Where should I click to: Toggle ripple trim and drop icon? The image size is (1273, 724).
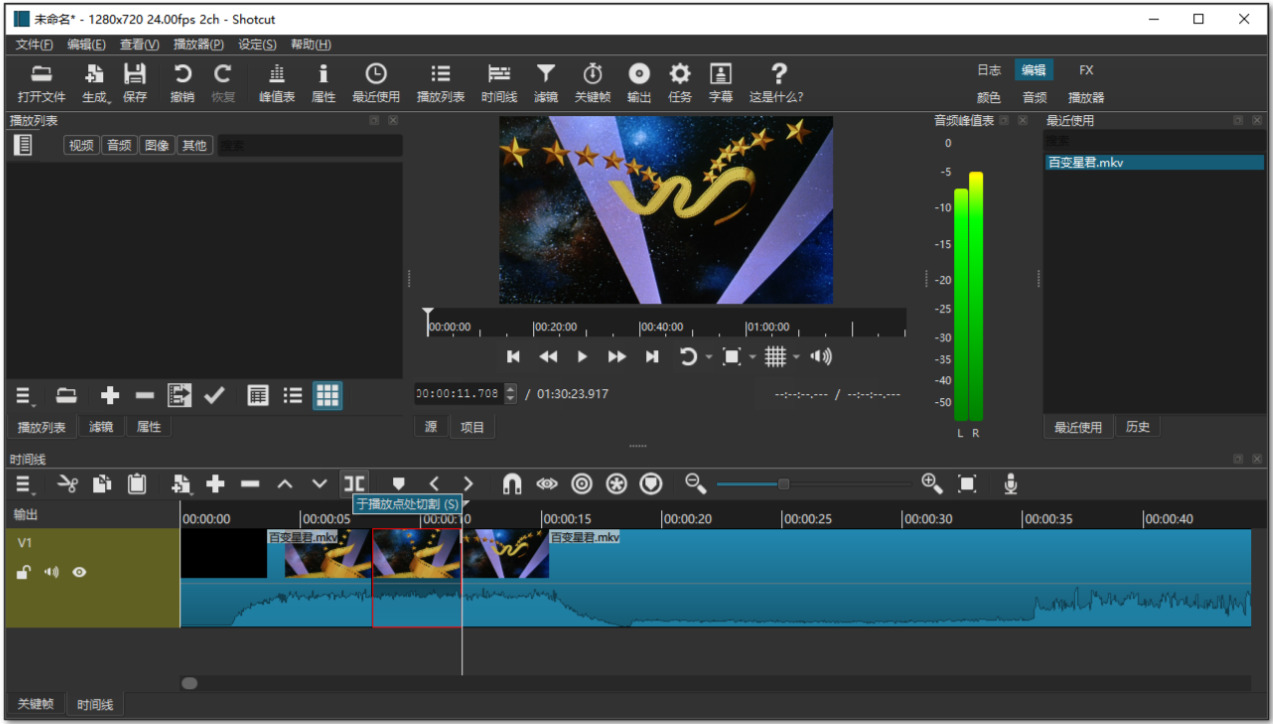click(582, 484)
